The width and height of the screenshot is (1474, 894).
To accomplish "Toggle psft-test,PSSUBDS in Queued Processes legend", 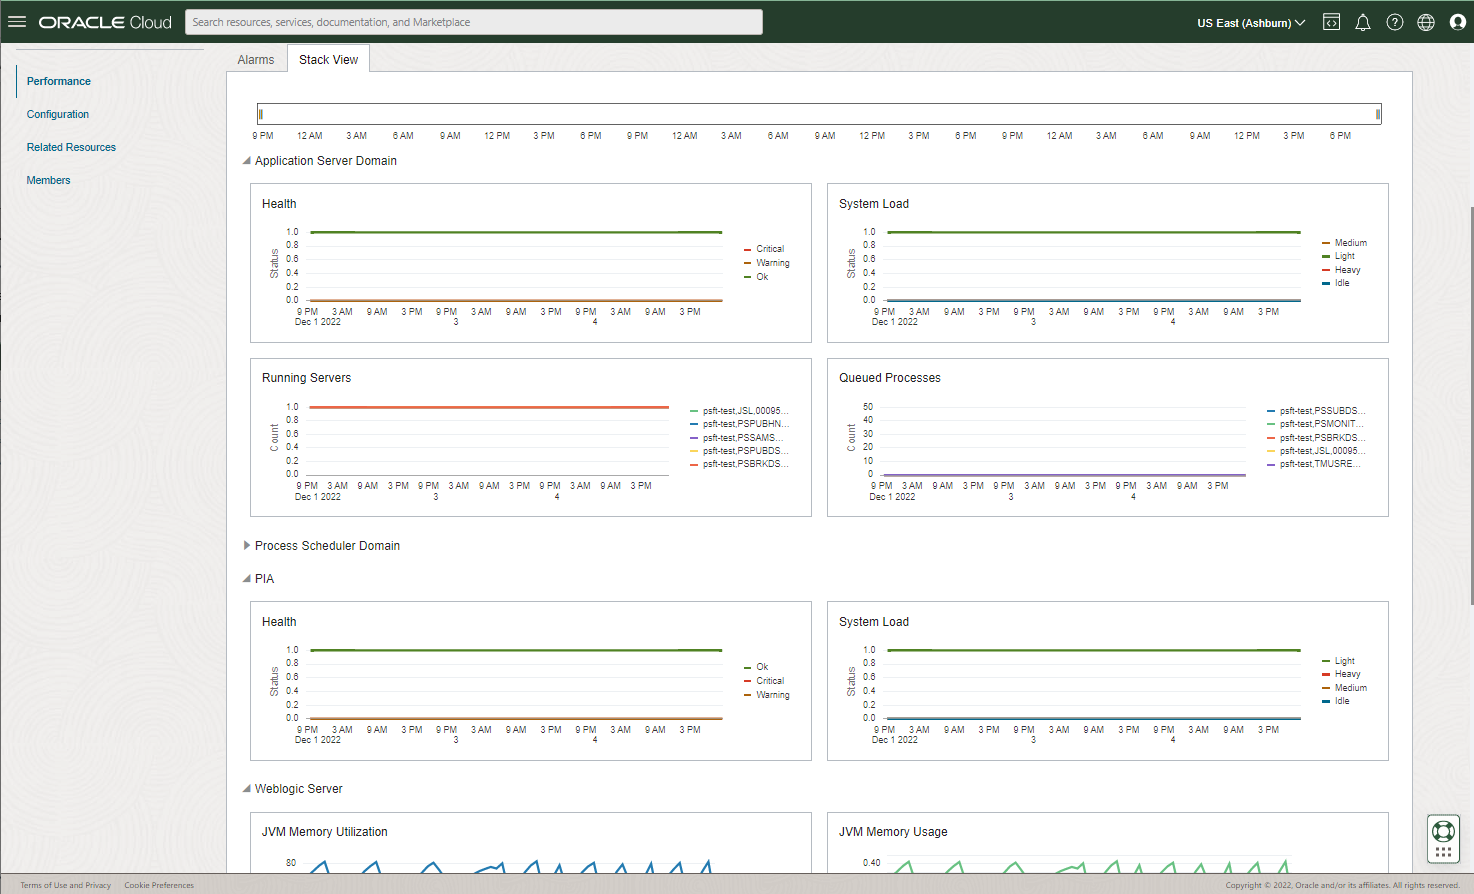I will pyautogui.click(x=1320, y=409).
